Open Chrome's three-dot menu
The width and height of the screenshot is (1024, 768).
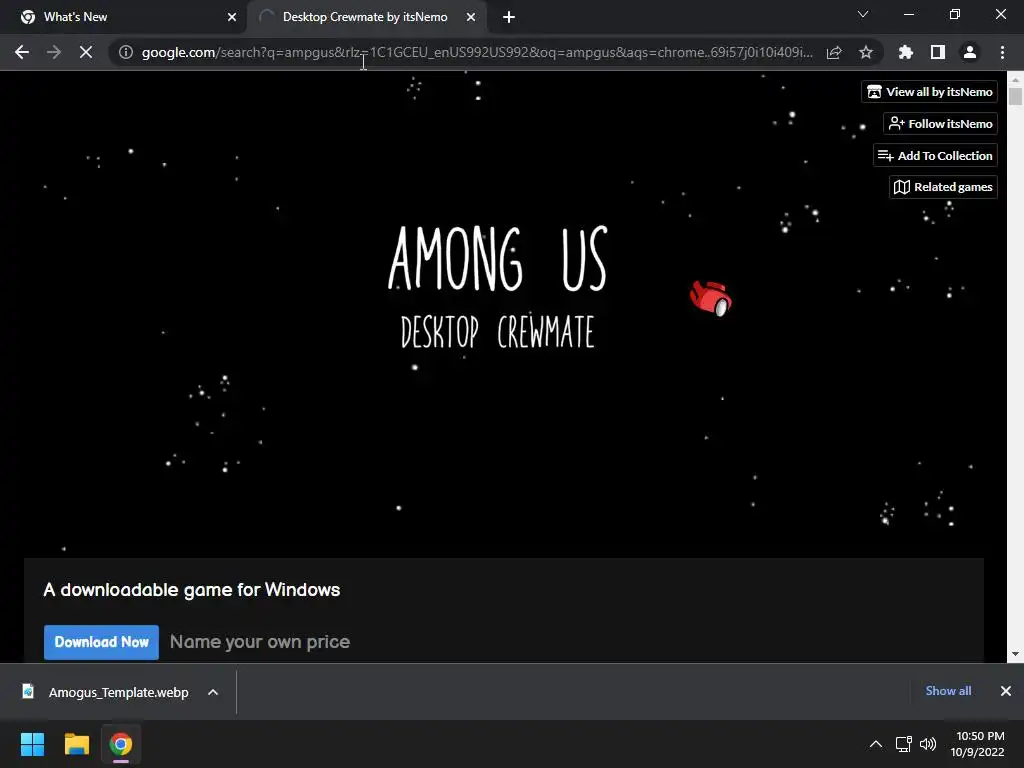coord(1002,52)
